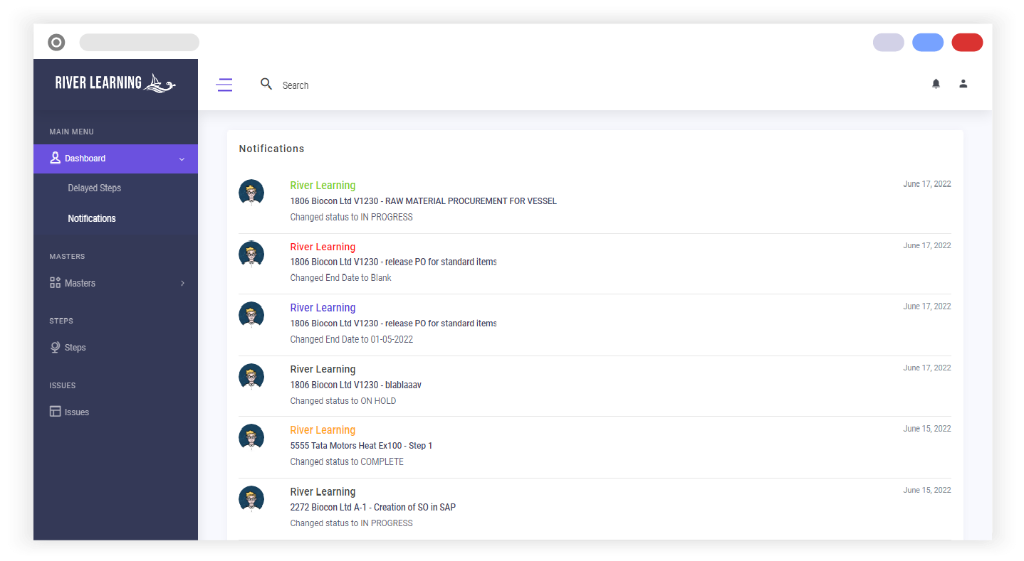
Task: Click the Steps pin icon
Action: click(55, 347)
